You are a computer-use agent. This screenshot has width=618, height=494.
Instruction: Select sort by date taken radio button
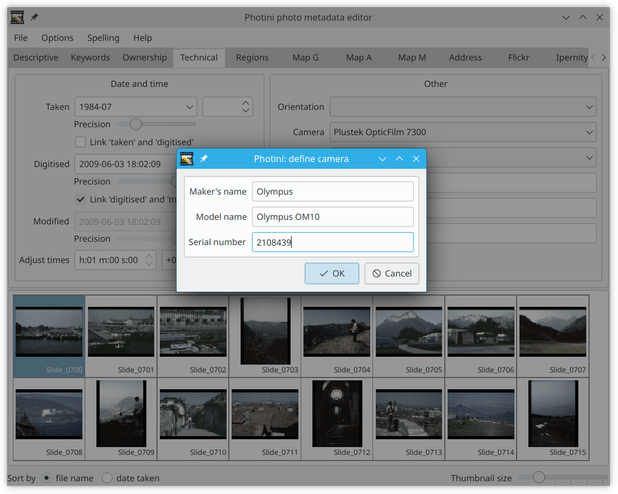coord(107,478)
